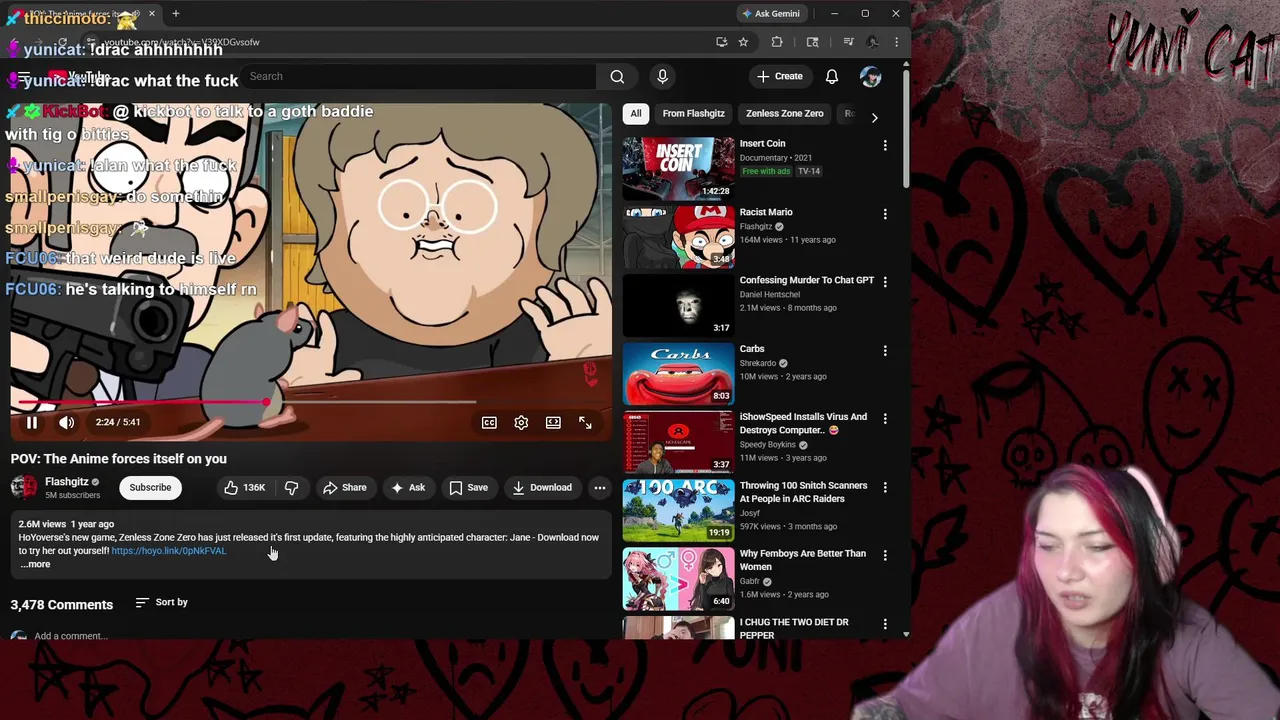This screenshot has height=720, width=1280.
Task: Open the Sort by comments dropdown
Action: [x=161, y=603]
